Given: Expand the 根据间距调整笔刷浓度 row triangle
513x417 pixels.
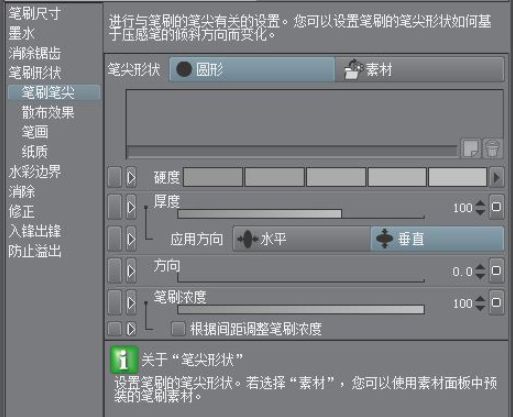Looking at the screenshot, I should (131, 329).
